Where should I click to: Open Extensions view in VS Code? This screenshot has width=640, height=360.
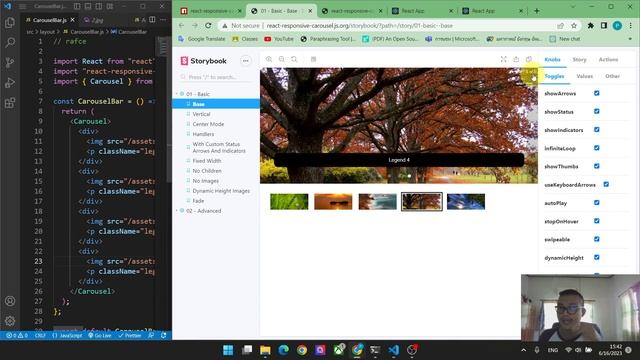(x=10, y=102)
